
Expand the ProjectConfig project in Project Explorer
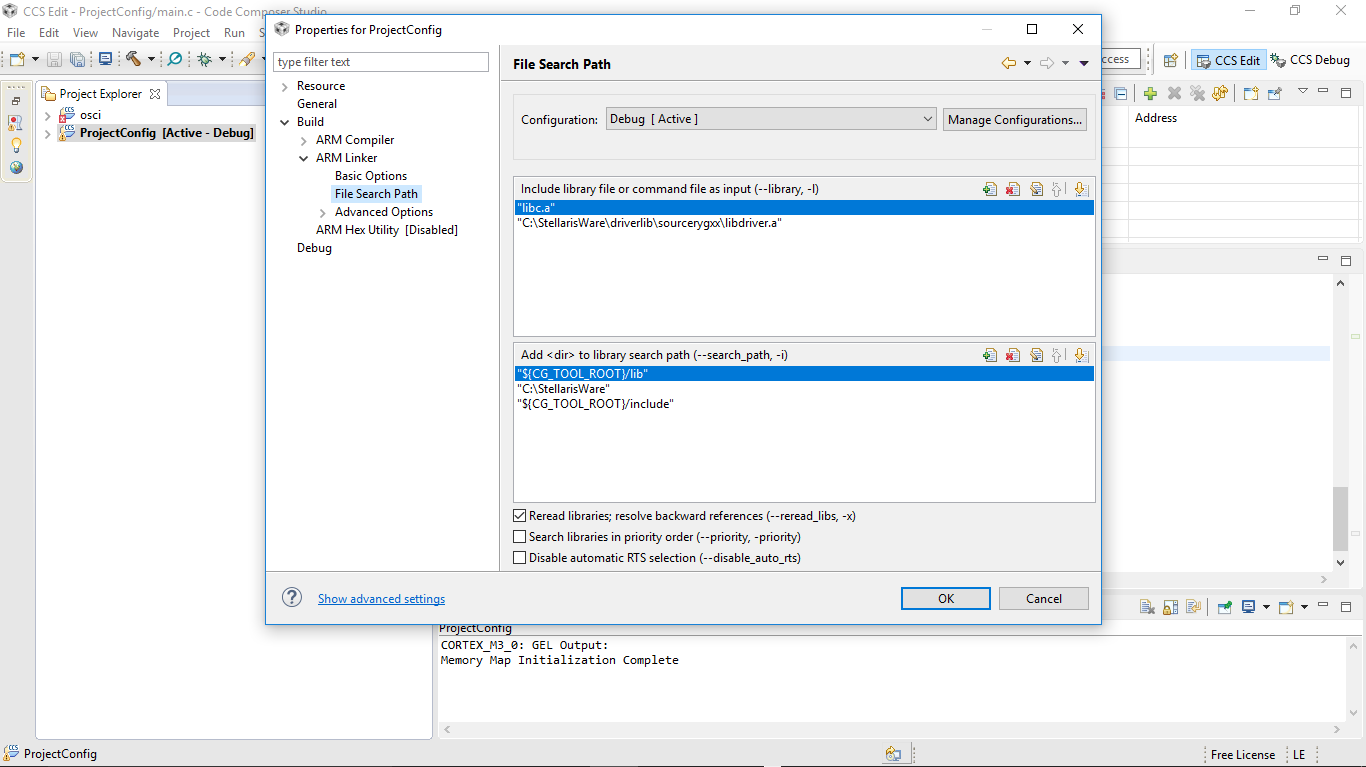[47, 134]
